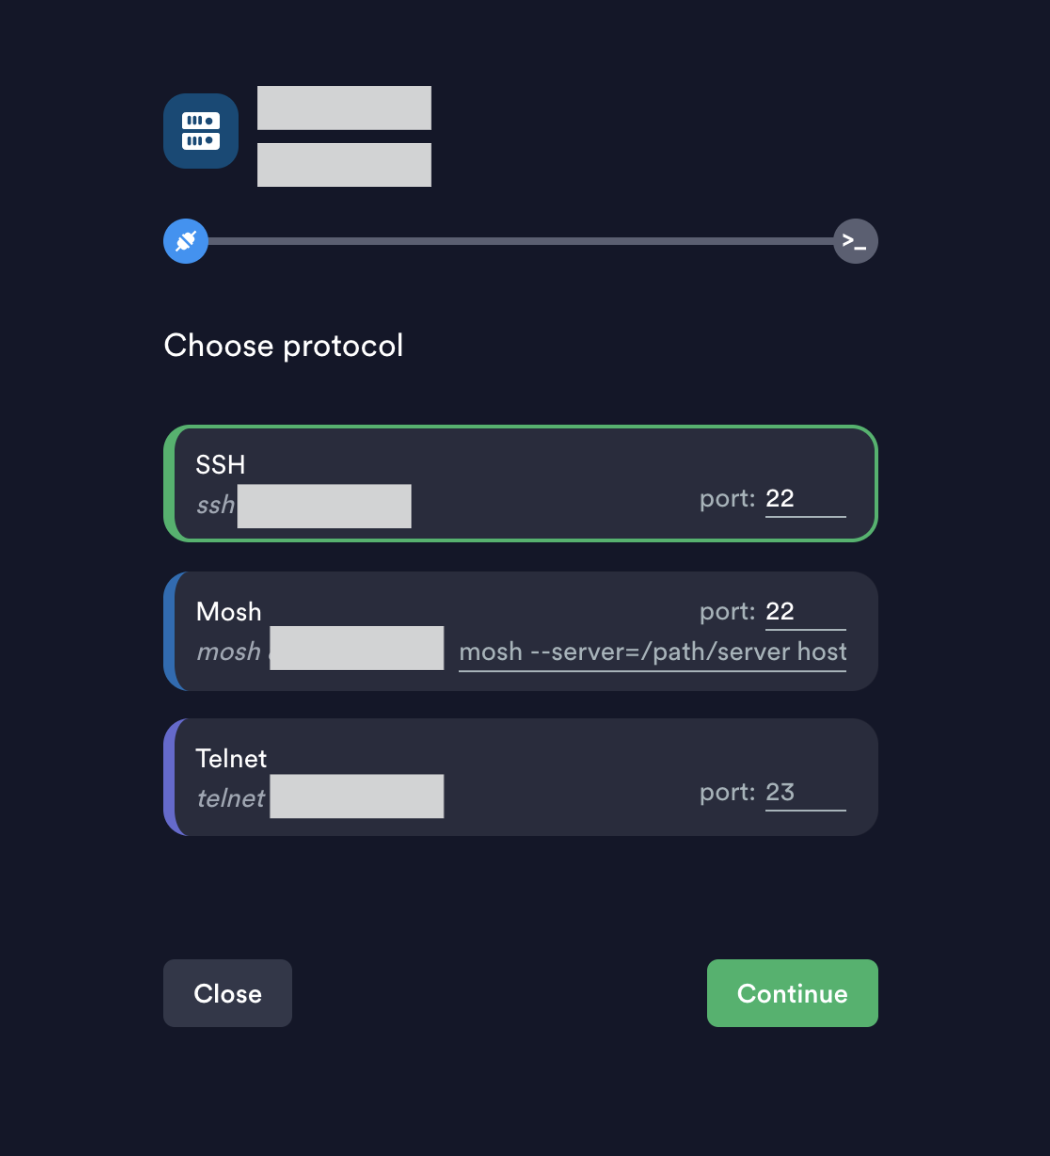The width and height of the screenshot is (1050, 1156).
Task: Focus the Mosh port number field
Action: point(804,612)
